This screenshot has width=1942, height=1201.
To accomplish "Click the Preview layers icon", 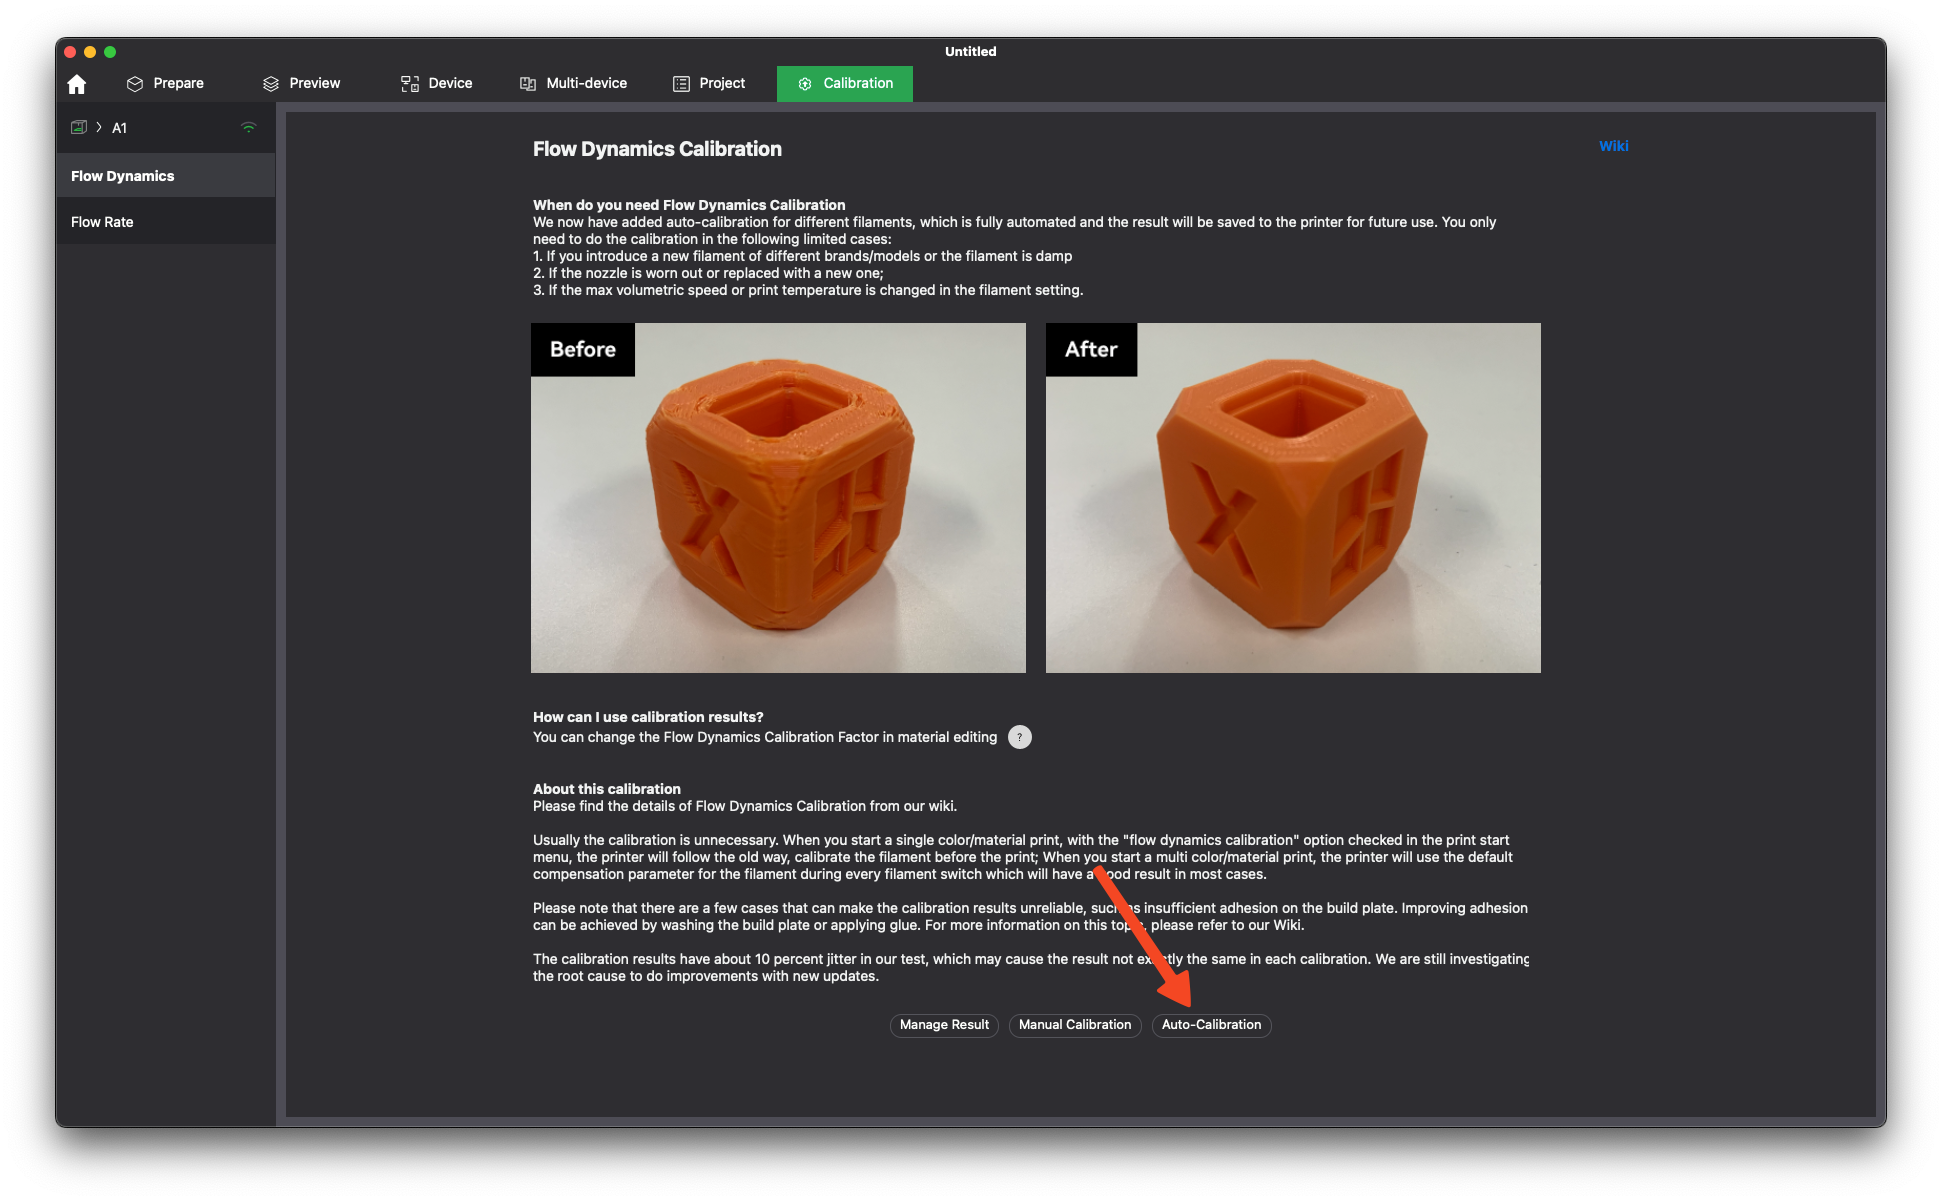I will [x=271, y=84].
